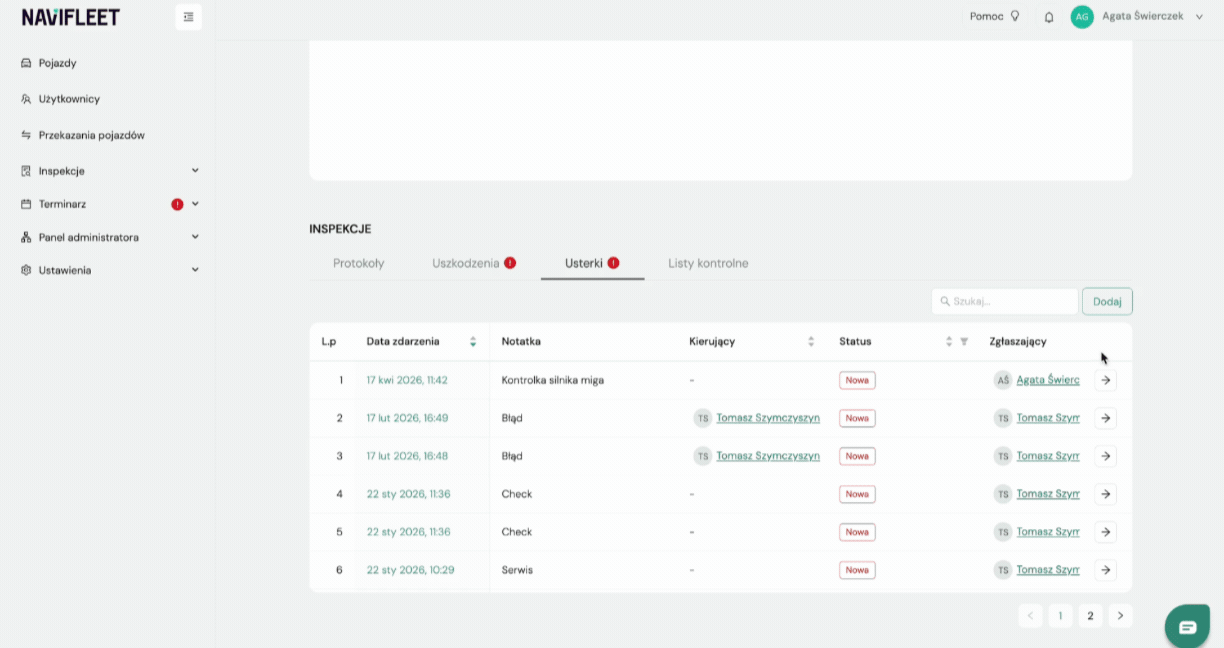Click the INSPEKCJE section heading
The image size is (1224, 648).
[340, 229]
